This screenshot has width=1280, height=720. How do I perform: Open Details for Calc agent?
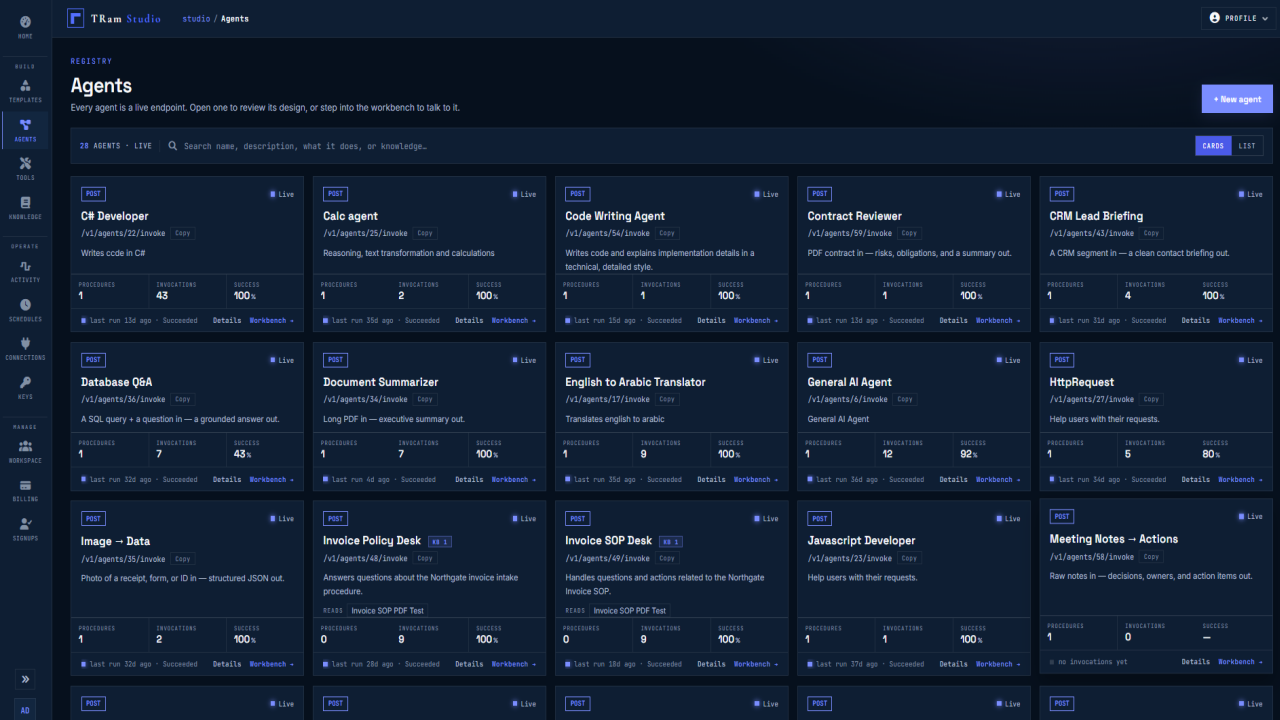click(x=469, y=321)
